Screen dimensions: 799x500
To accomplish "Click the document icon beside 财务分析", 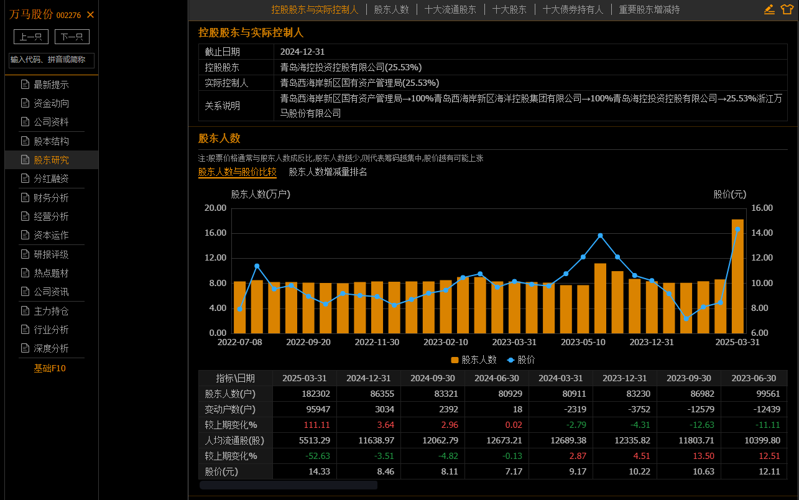I will (x=24, y=198).
